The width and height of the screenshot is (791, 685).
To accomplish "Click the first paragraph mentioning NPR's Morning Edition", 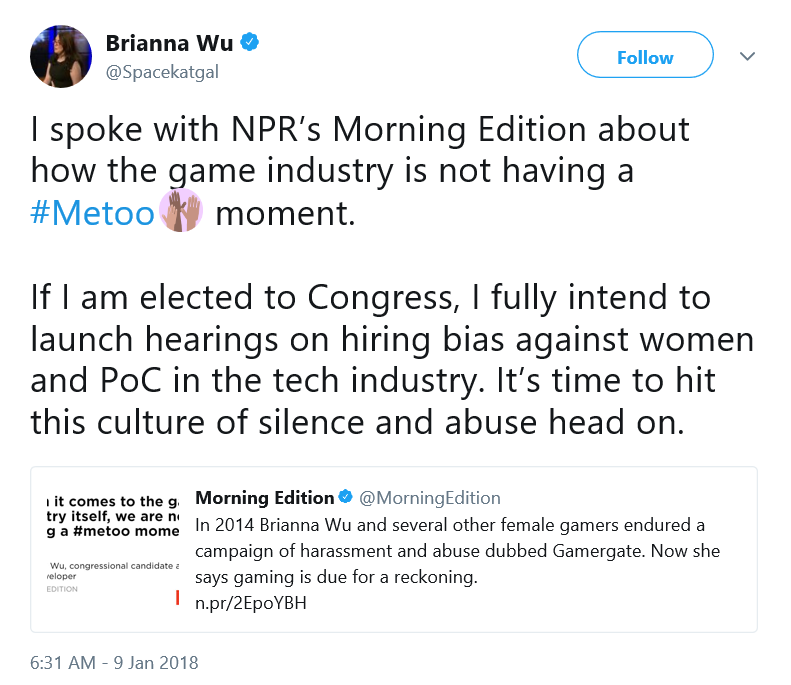I will [360, 171].
